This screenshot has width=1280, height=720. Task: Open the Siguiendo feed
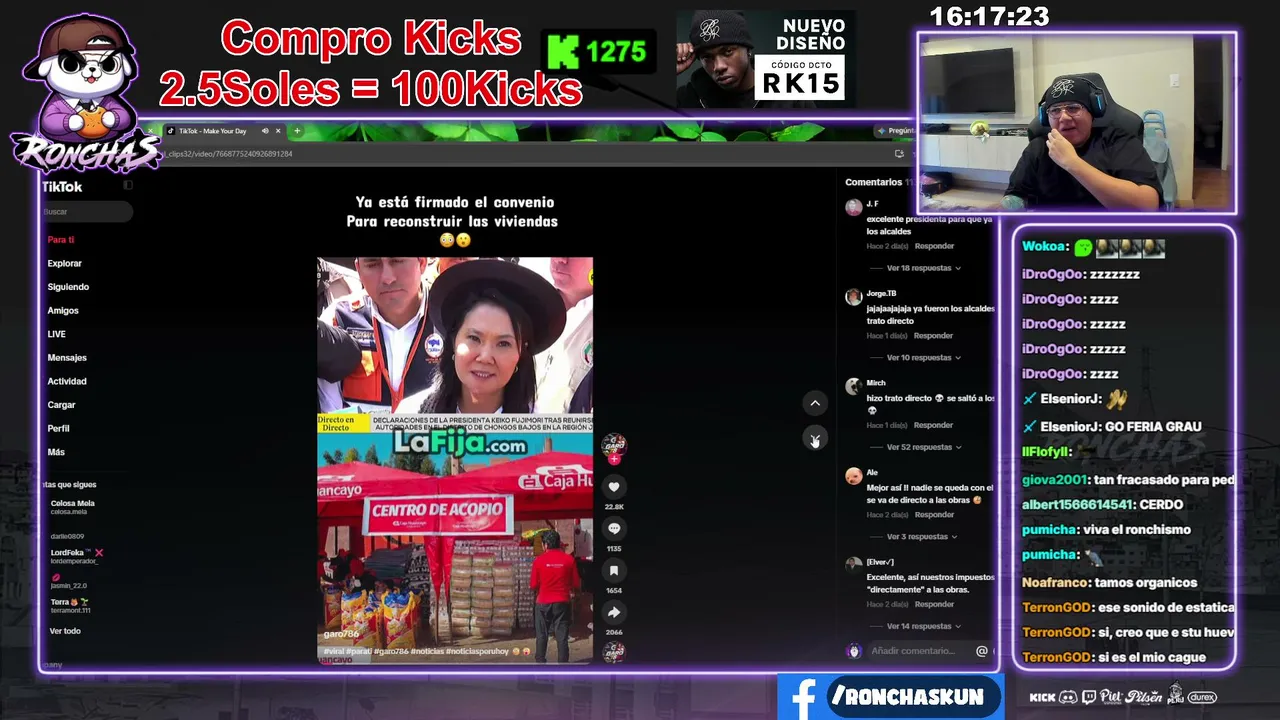click(68, 287)
